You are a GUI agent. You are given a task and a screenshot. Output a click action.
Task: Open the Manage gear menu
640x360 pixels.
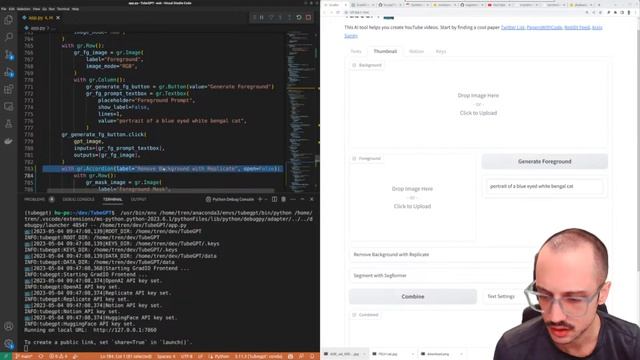9,344
